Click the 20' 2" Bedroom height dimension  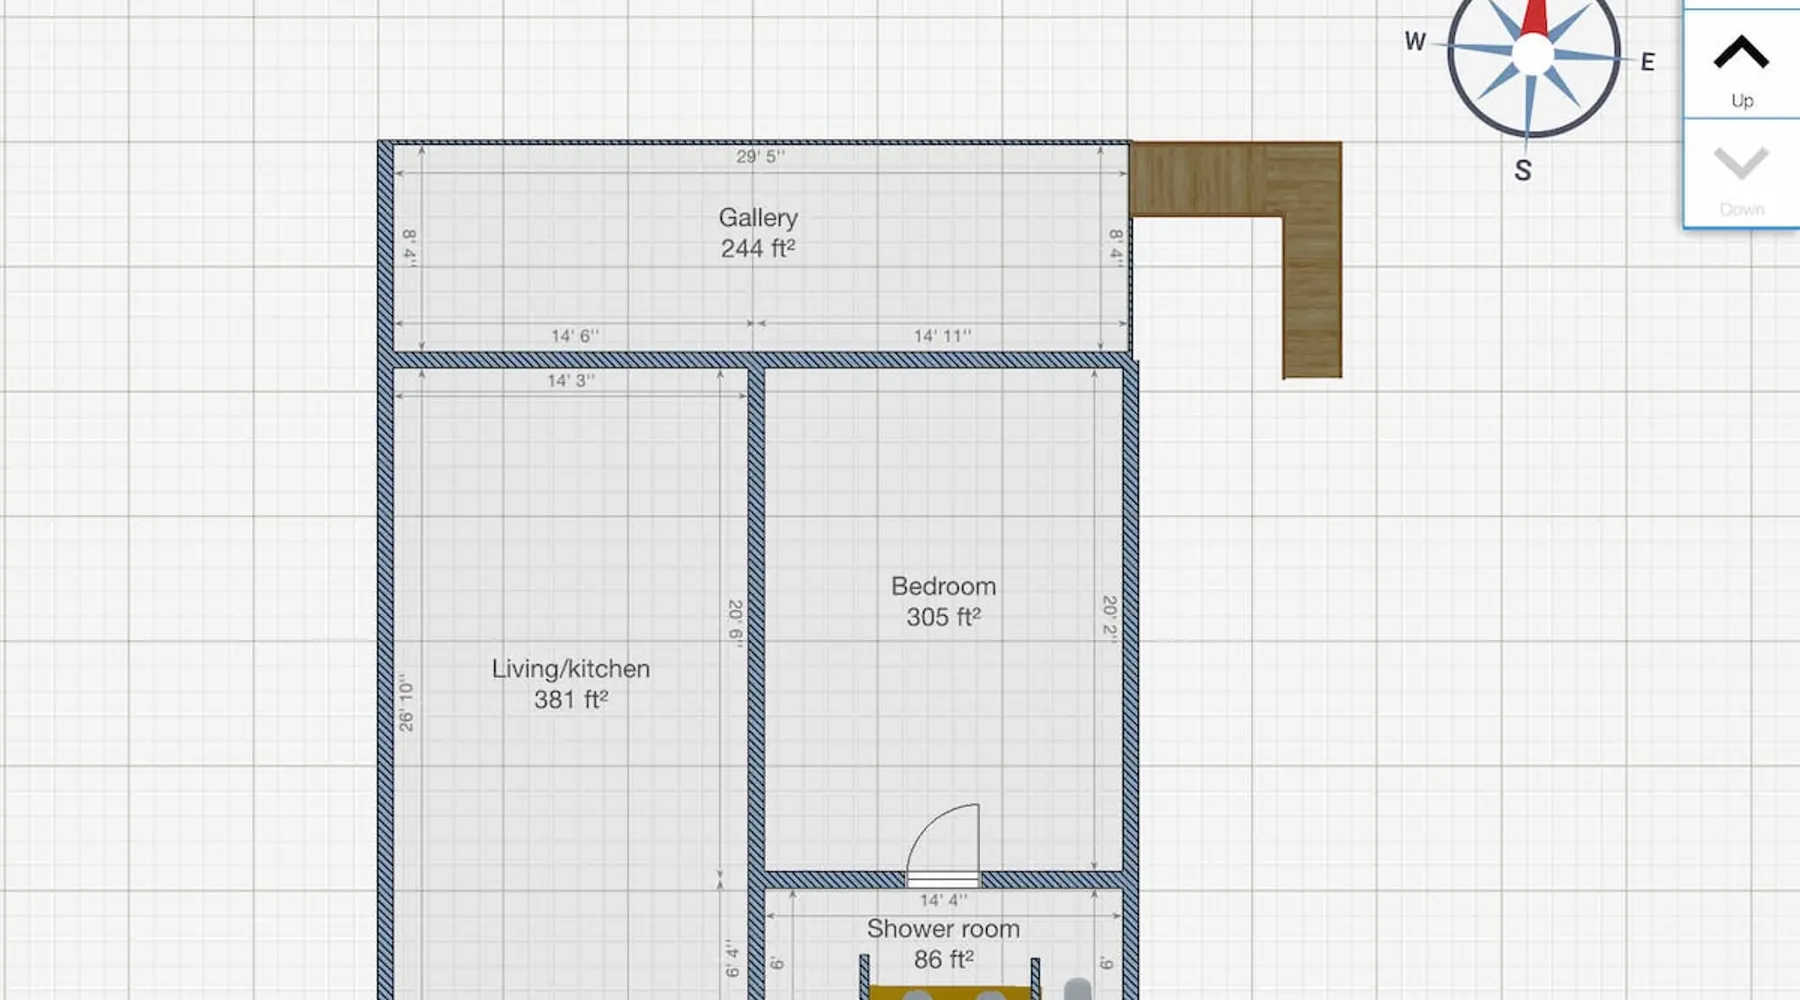1109,618
